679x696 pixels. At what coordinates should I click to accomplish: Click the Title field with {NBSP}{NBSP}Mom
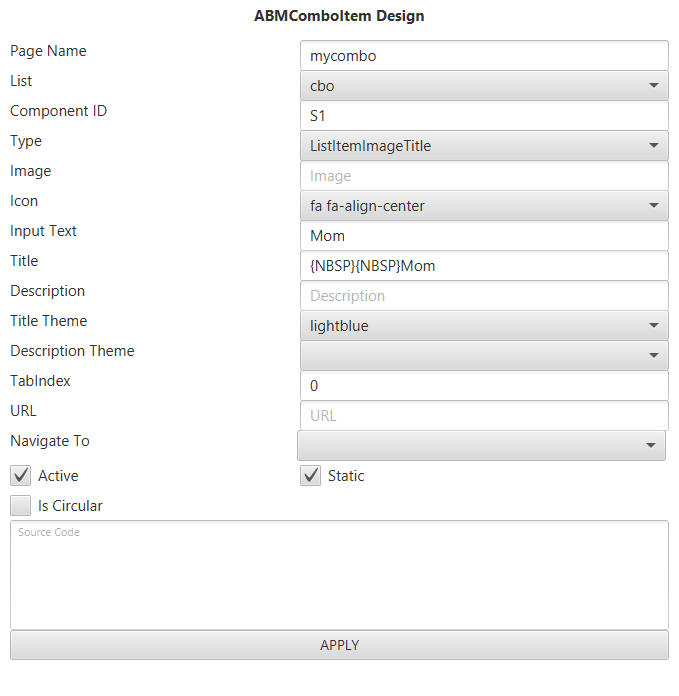tap(483, 266)
